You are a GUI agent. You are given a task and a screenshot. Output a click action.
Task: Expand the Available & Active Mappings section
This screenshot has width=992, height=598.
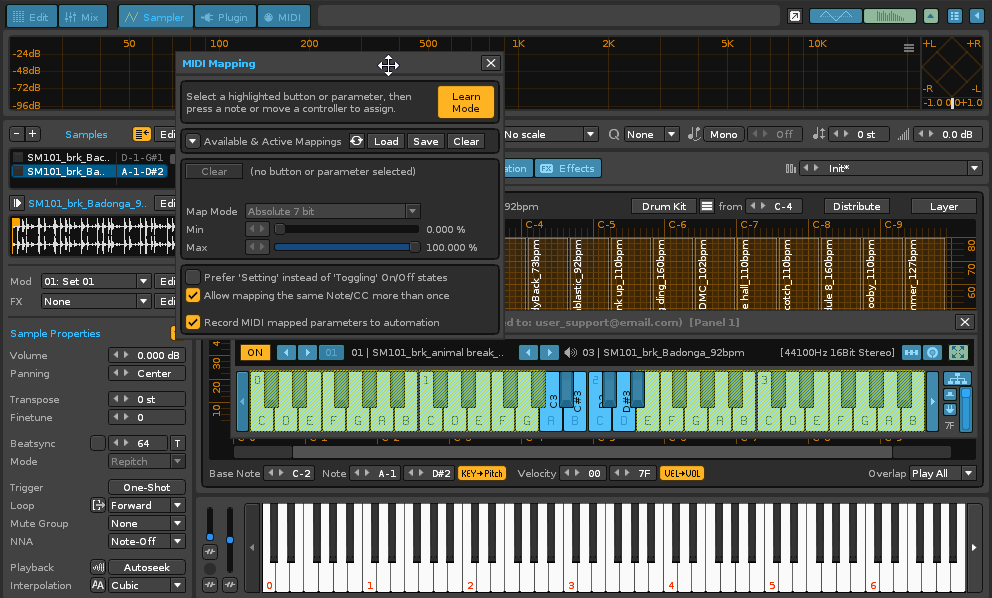192,142
